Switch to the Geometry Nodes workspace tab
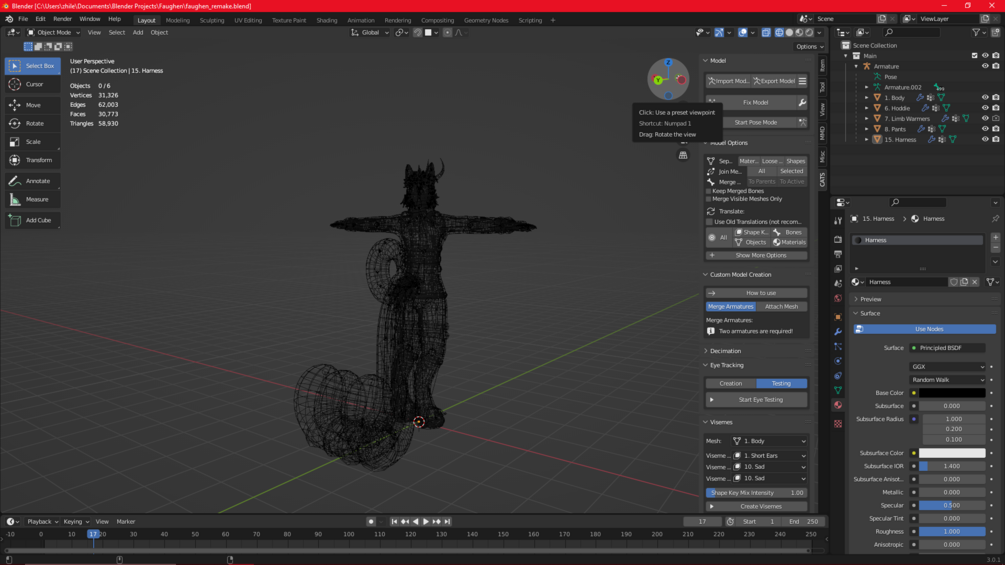Screen dimensions: 1005x565 coord(486,20)
